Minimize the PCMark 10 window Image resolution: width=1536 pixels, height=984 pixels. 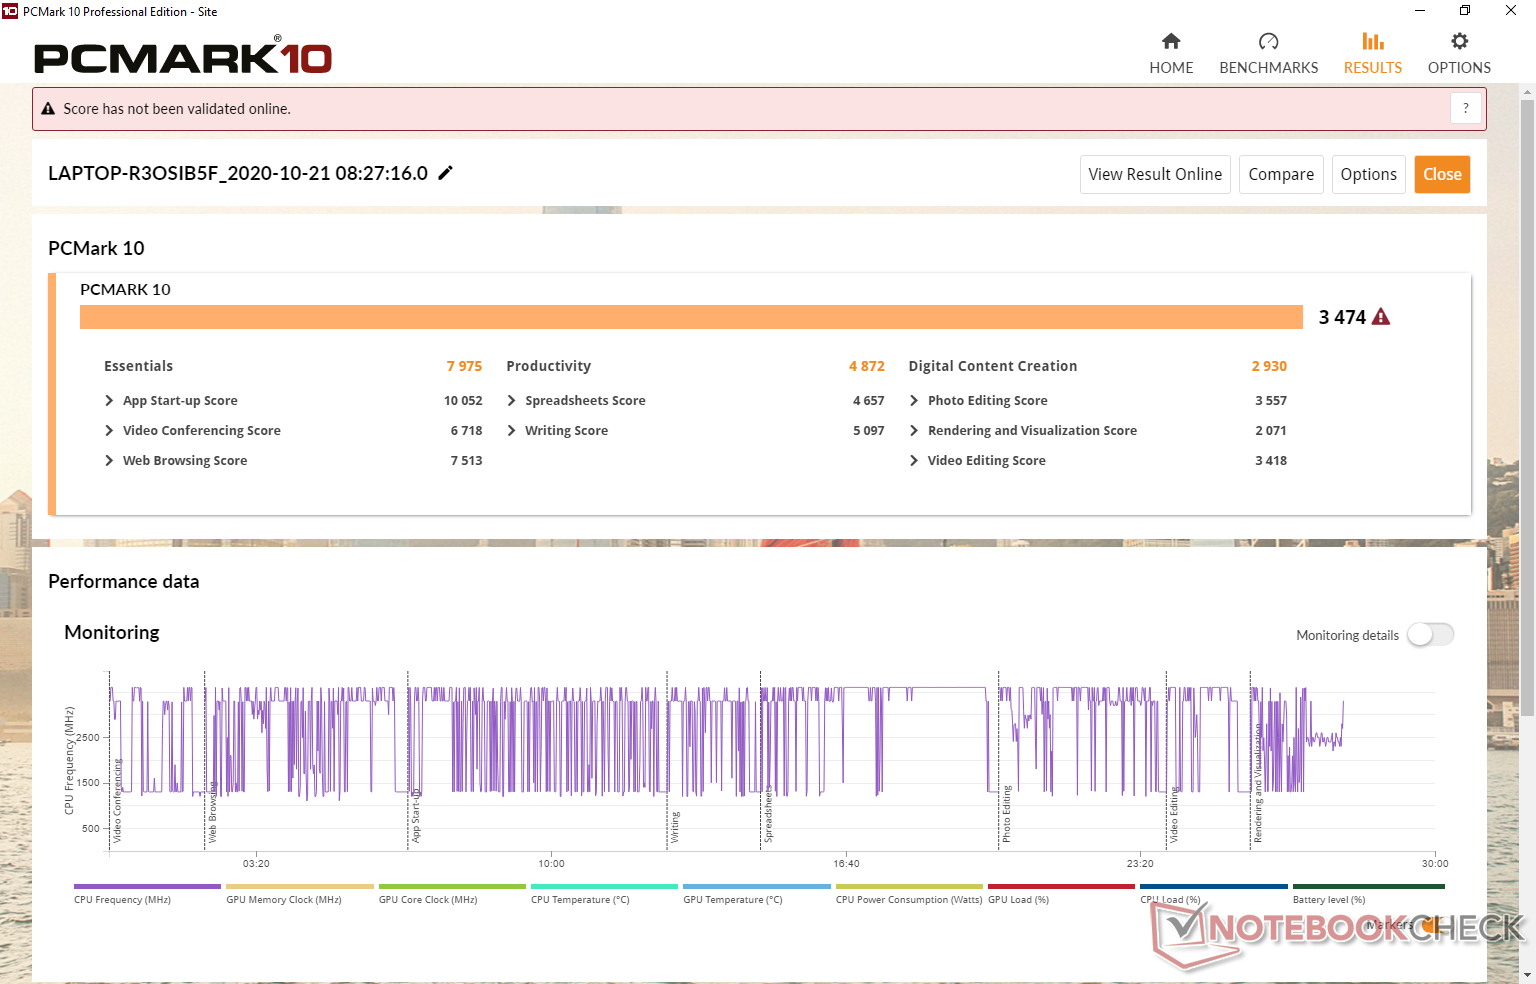[1419, 11]
